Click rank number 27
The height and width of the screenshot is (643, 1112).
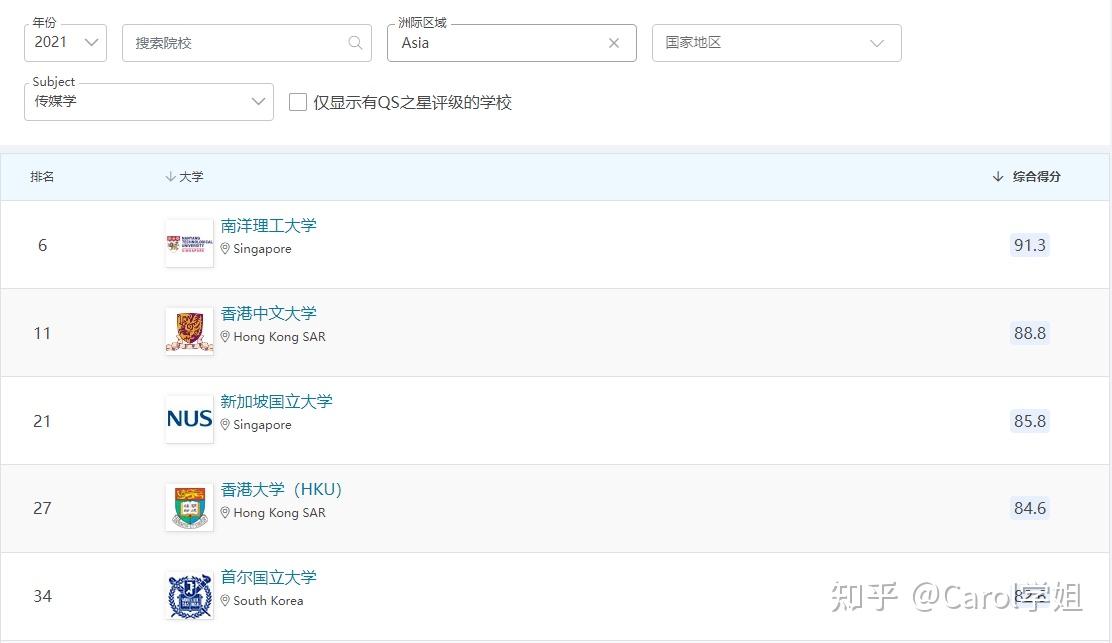[x=43, y=508]
